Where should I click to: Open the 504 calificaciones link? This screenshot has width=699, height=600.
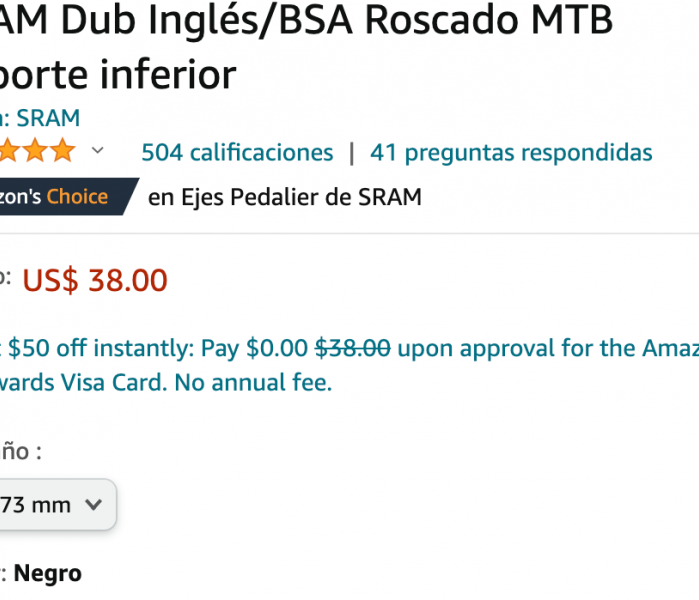pos(237,153)
